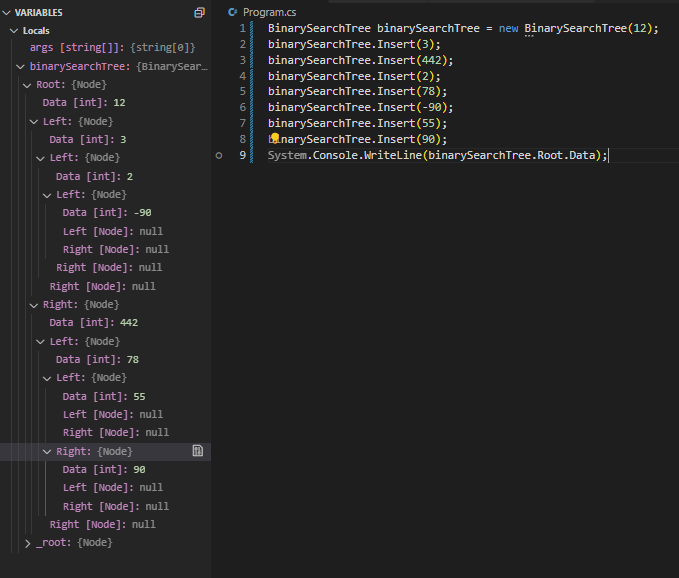Click the view binary data icon on highlighted Right row
This screenshot has width=679, height=578.
tap(197, 452)
